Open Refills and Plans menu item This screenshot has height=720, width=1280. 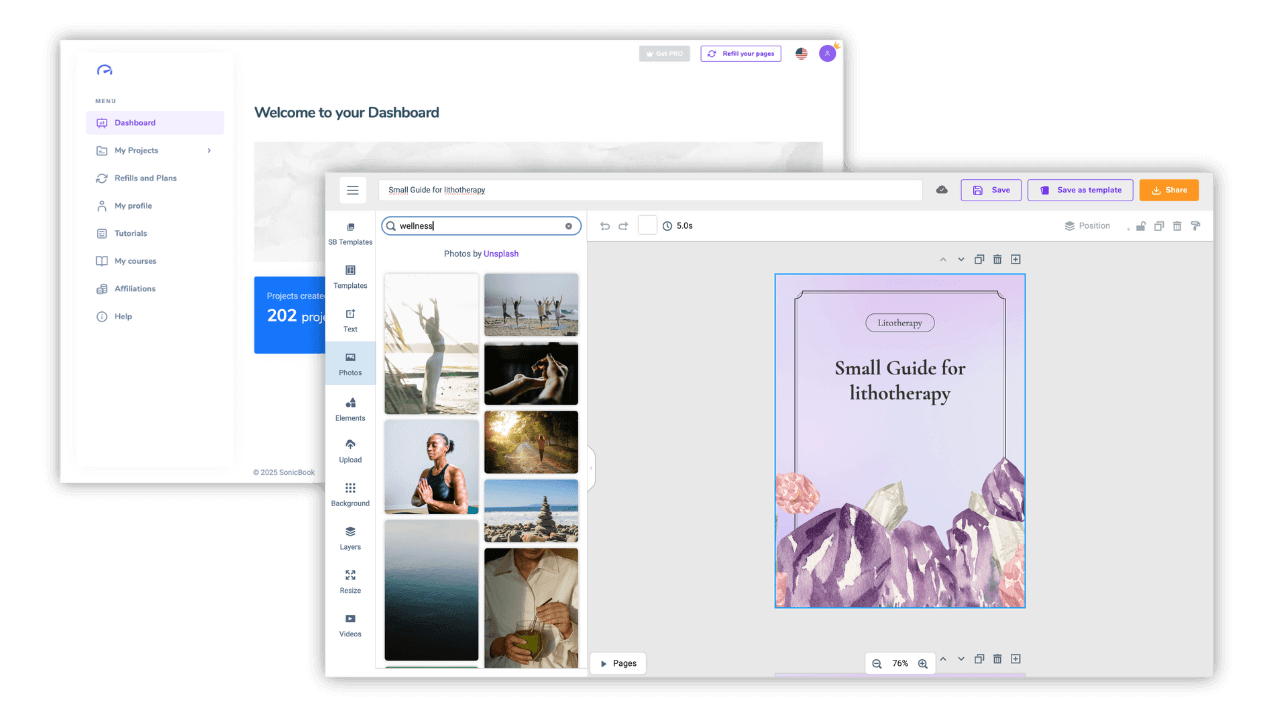coord(145,178)
